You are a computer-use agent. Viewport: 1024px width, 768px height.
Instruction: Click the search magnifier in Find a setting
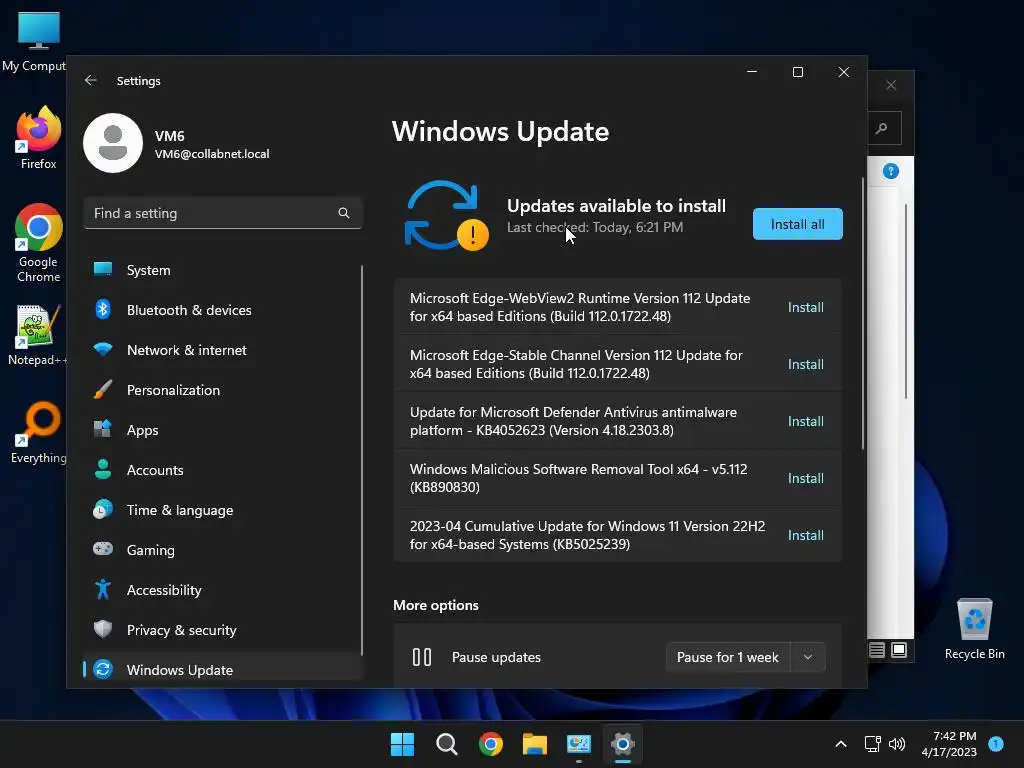pyautogui.click(x=344, y=213)
